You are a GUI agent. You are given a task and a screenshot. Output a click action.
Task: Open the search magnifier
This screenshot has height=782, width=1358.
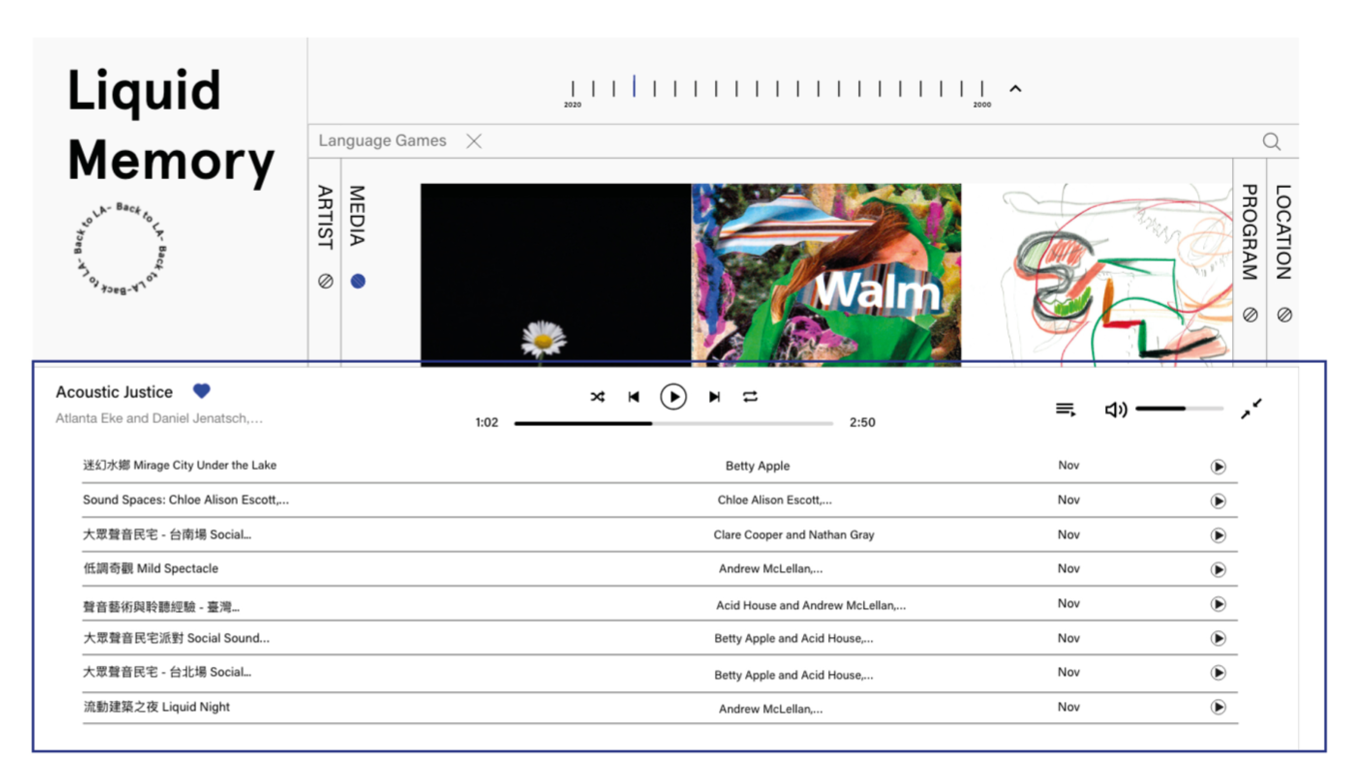click(x=1271, y=141)
